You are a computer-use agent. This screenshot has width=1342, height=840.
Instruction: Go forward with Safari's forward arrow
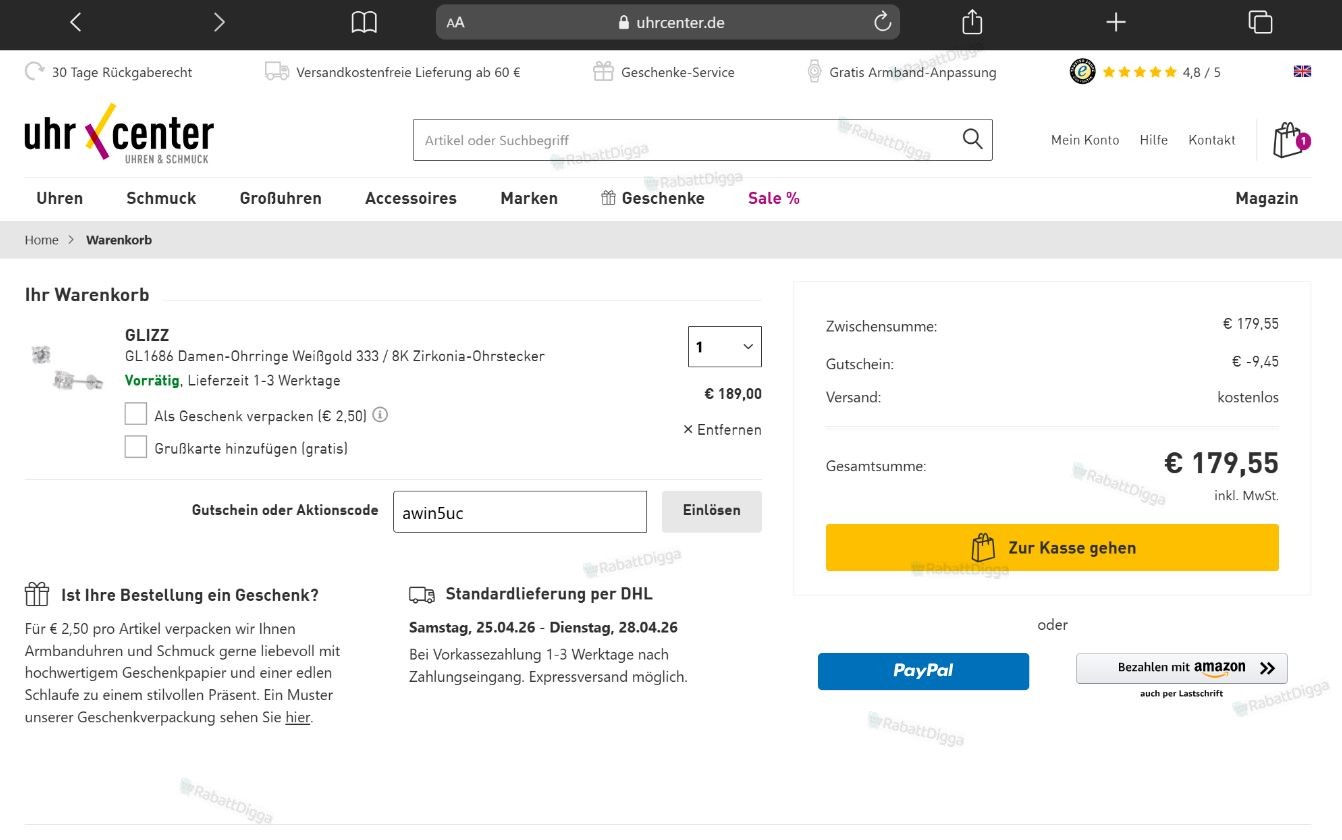(x=219, y=22)
